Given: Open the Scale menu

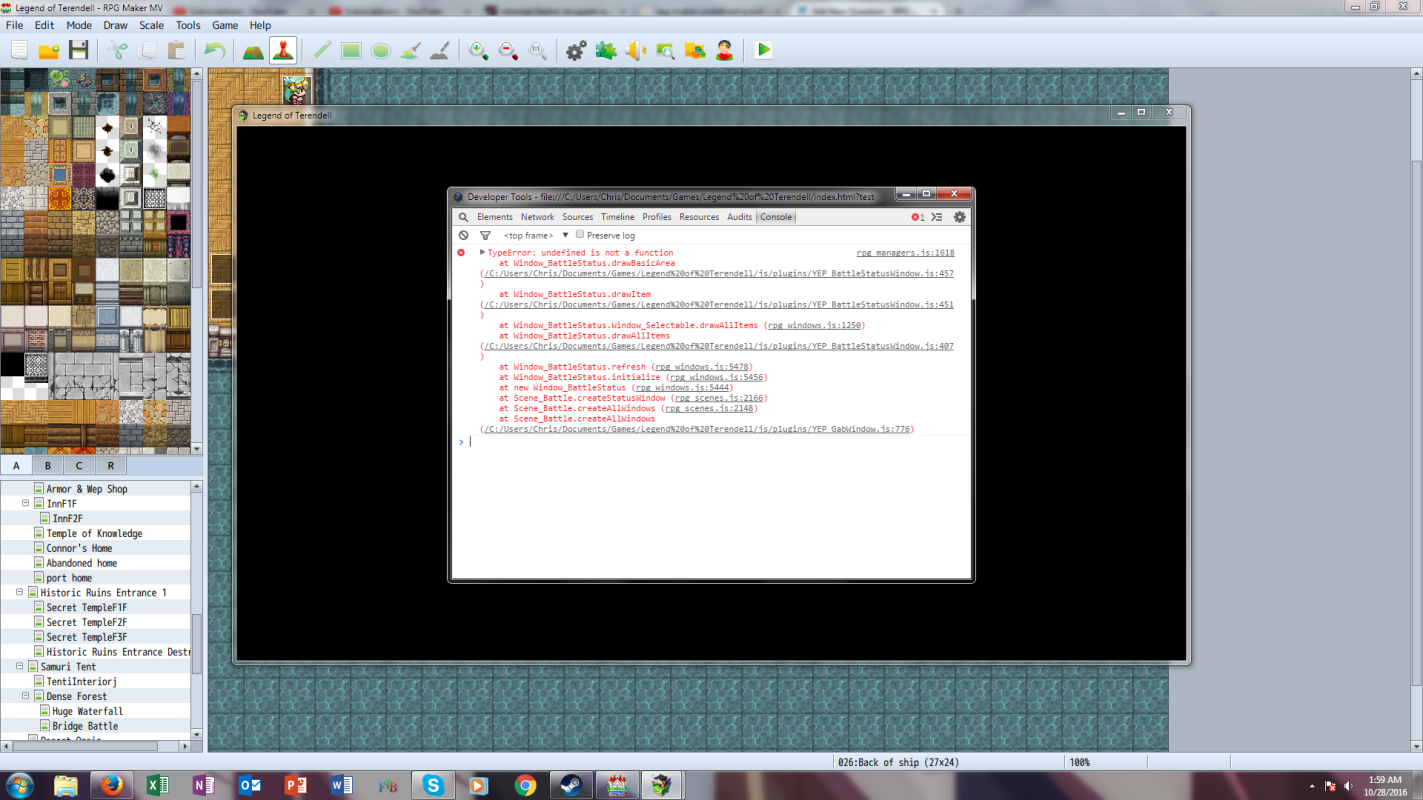Looking at the screenshot, I should pos(152,25).
